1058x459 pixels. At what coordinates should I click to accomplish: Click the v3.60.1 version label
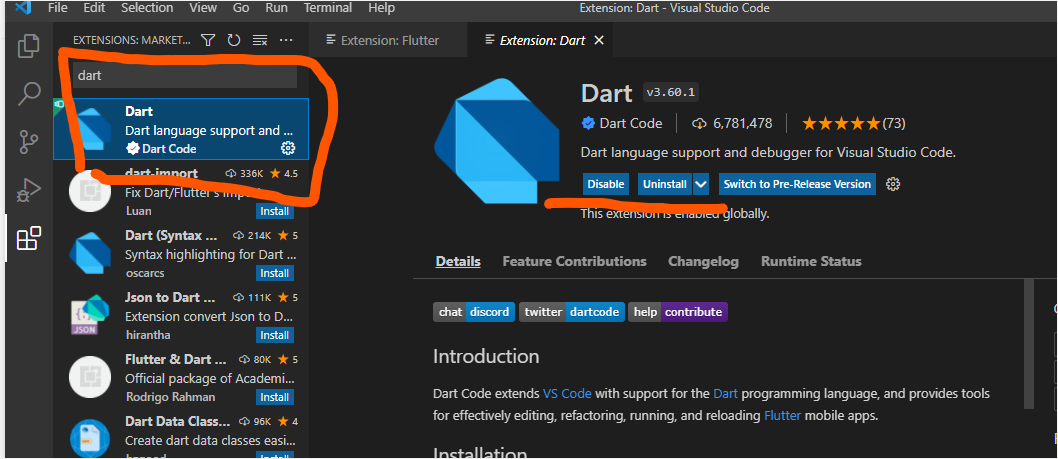[671, 92]
